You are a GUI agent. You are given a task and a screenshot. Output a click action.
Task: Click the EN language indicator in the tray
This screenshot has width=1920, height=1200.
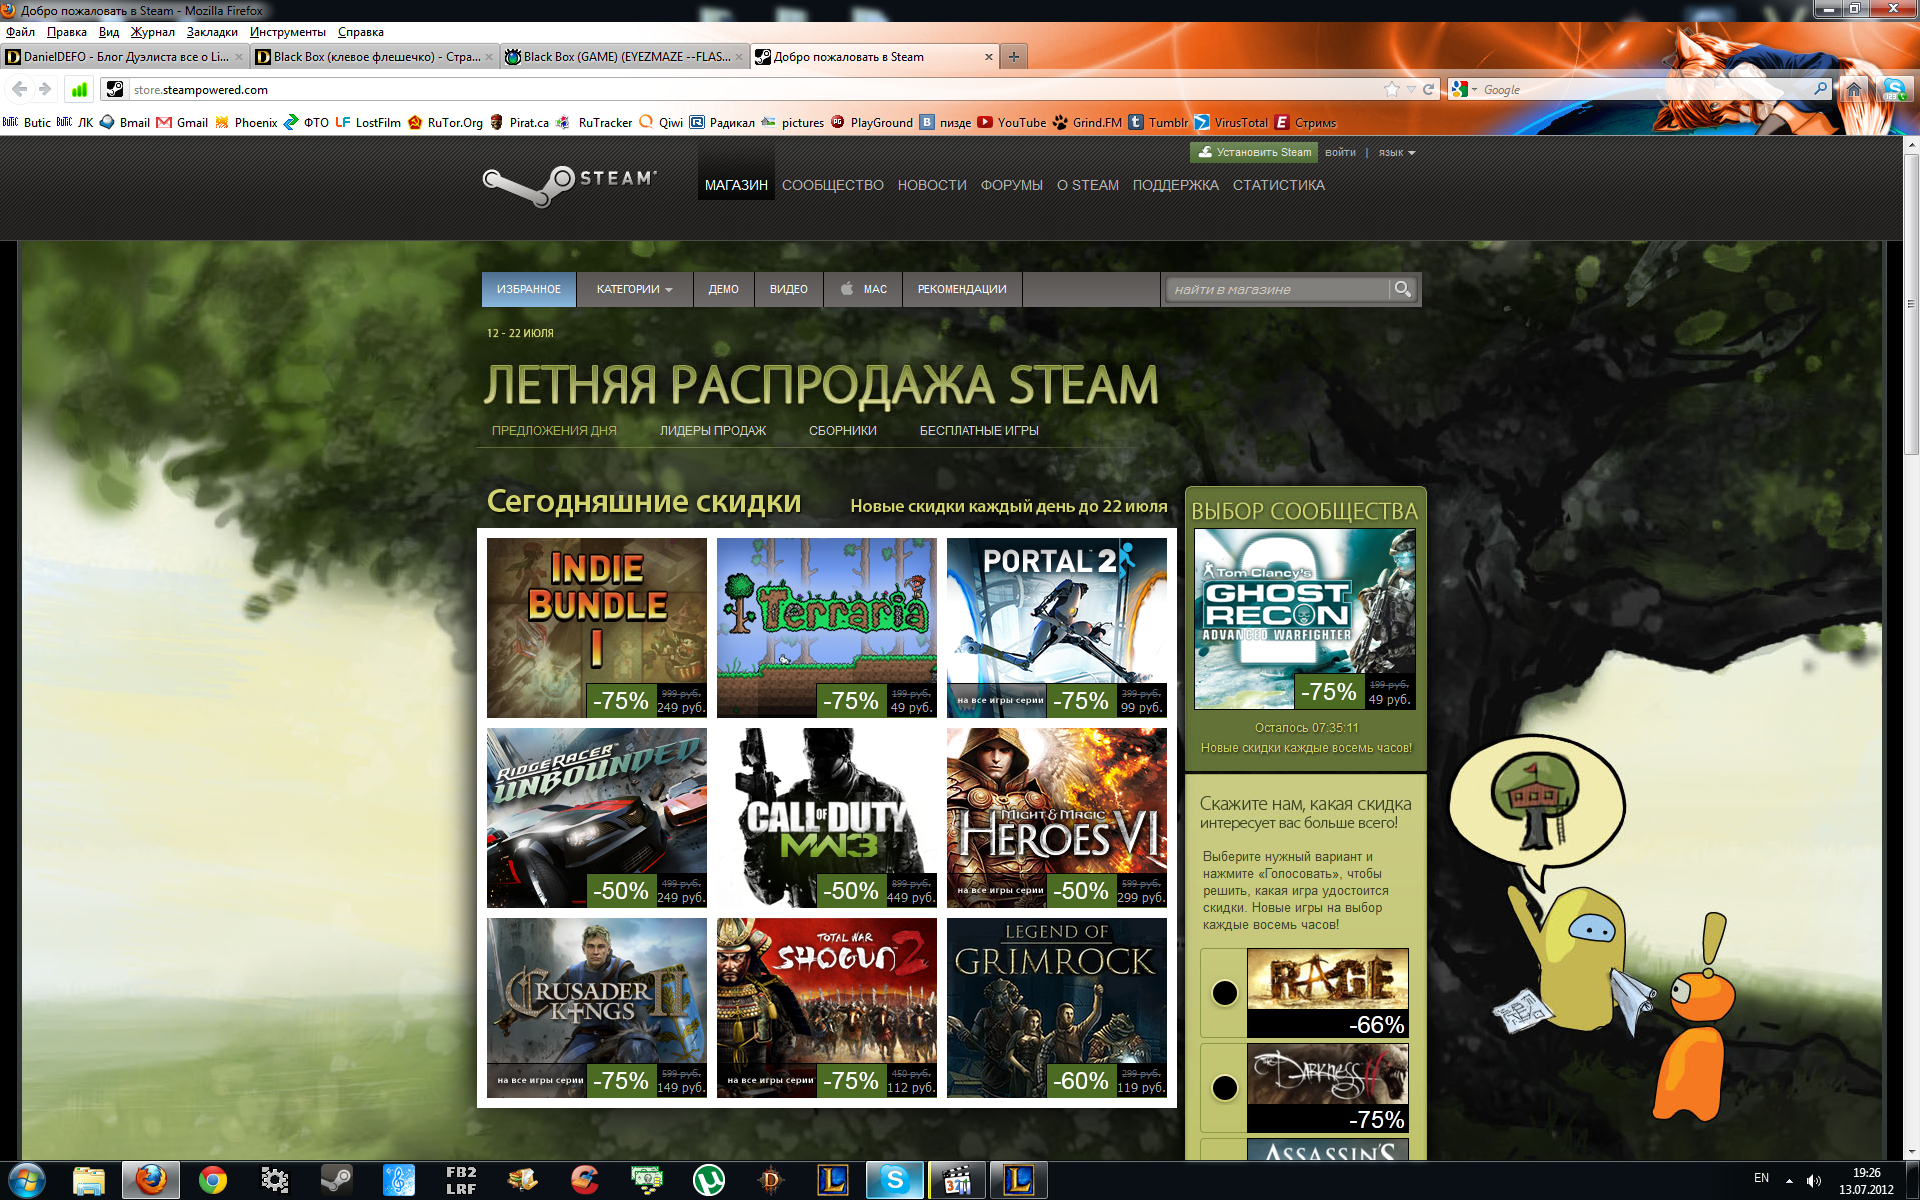(1761, 1178)
